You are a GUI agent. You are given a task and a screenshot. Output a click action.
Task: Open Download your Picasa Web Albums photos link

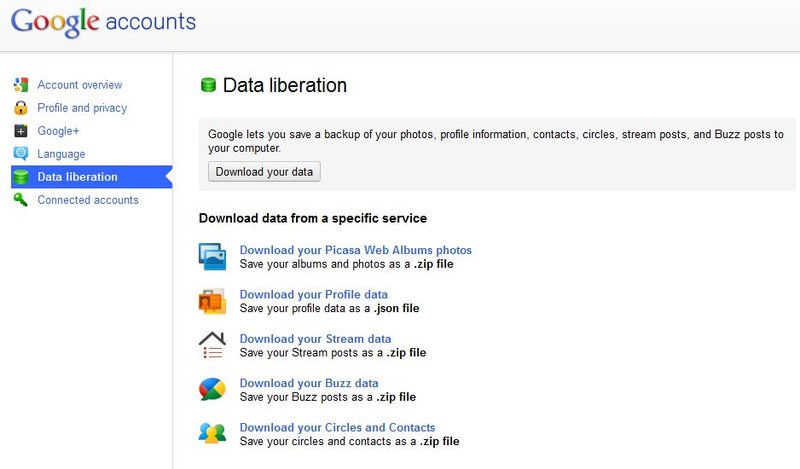coord(356,250)
